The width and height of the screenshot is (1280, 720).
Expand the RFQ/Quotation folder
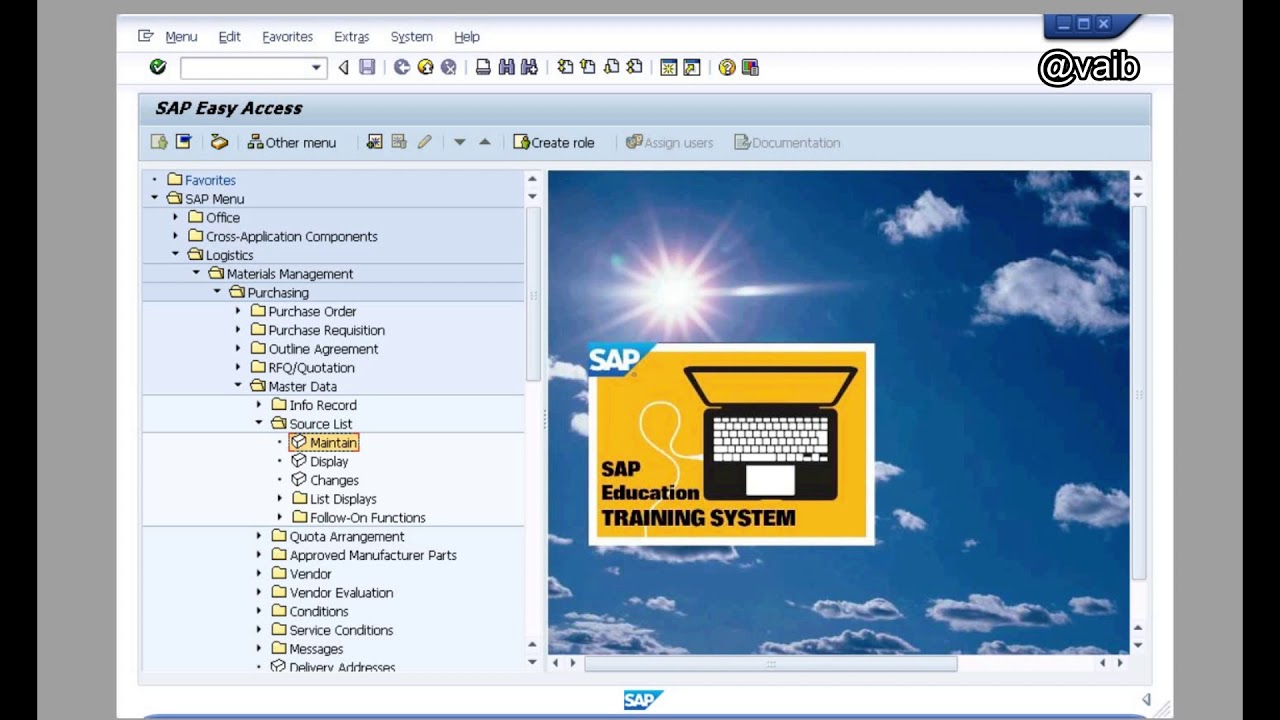pos(238,367)
